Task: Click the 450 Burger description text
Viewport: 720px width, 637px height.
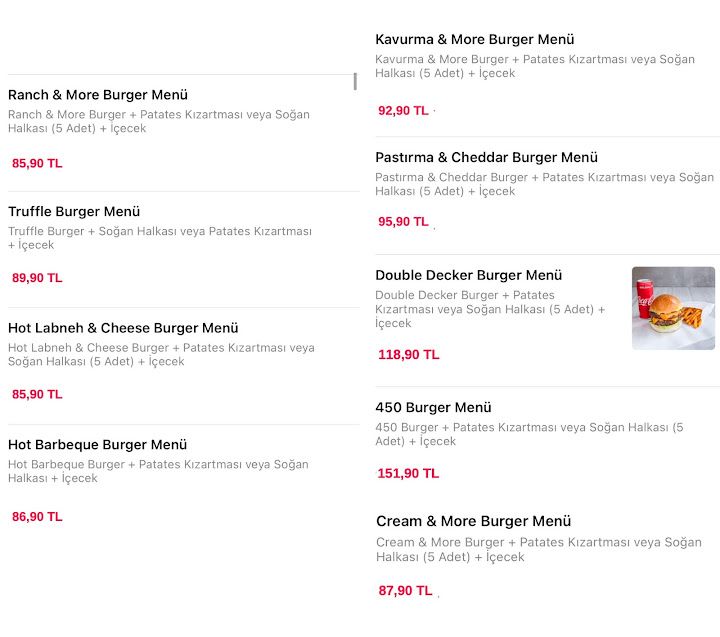Action: [529, 434]
